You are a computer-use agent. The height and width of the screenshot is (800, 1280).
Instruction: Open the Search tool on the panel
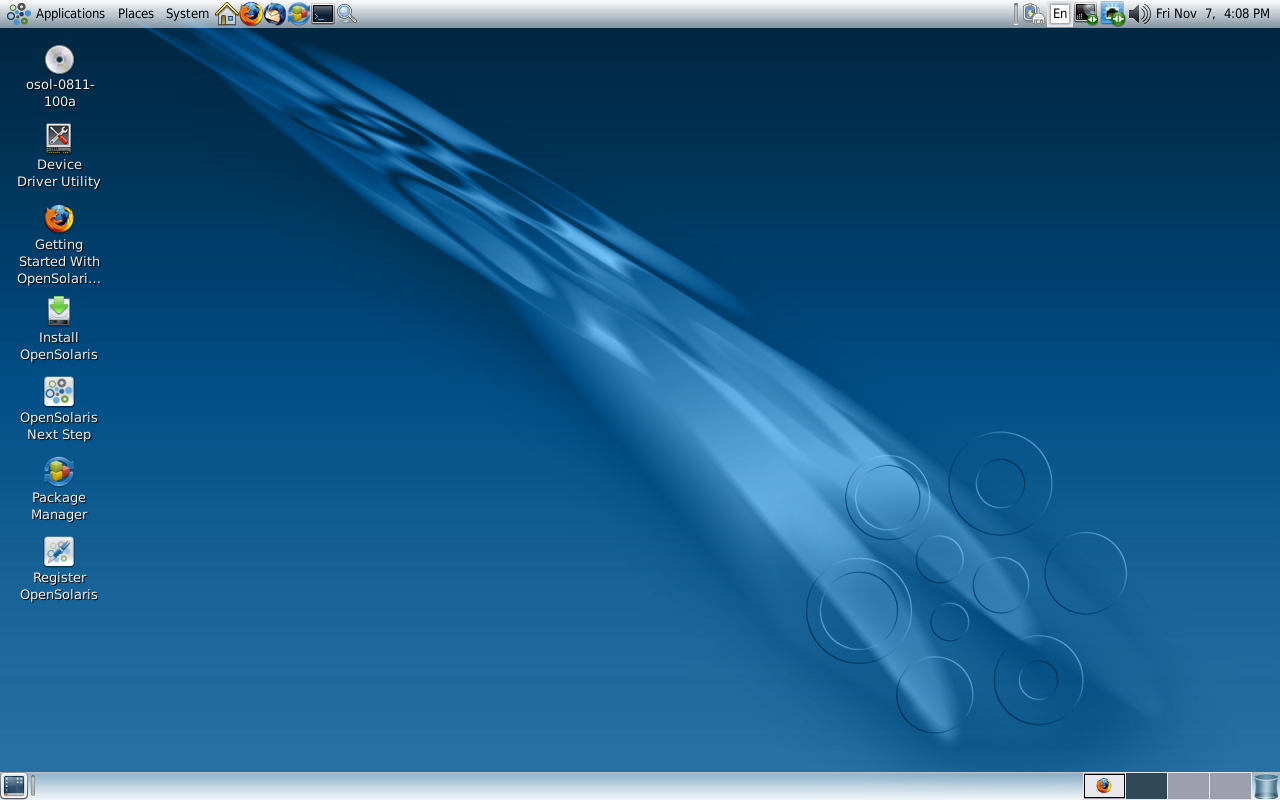tap(346, 13)
